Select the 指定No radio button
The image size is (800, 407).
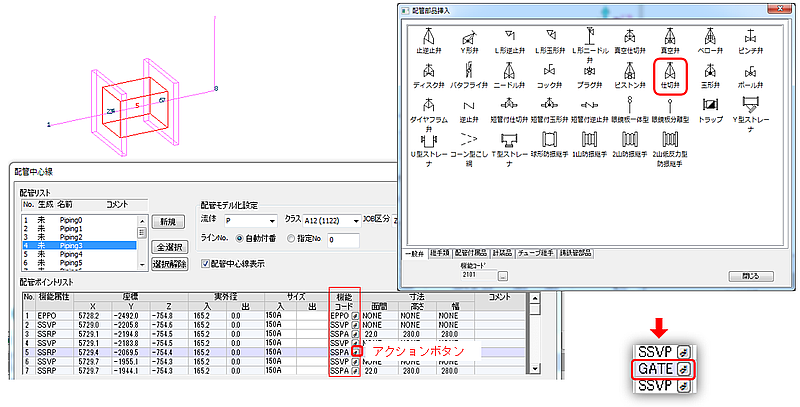[291, 238]
